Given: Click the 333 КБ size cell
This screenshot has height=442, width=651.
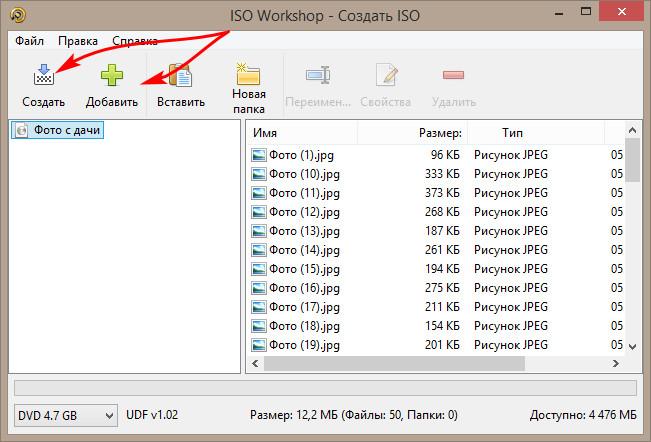Looking at the screenshot, I should [442, 174].
